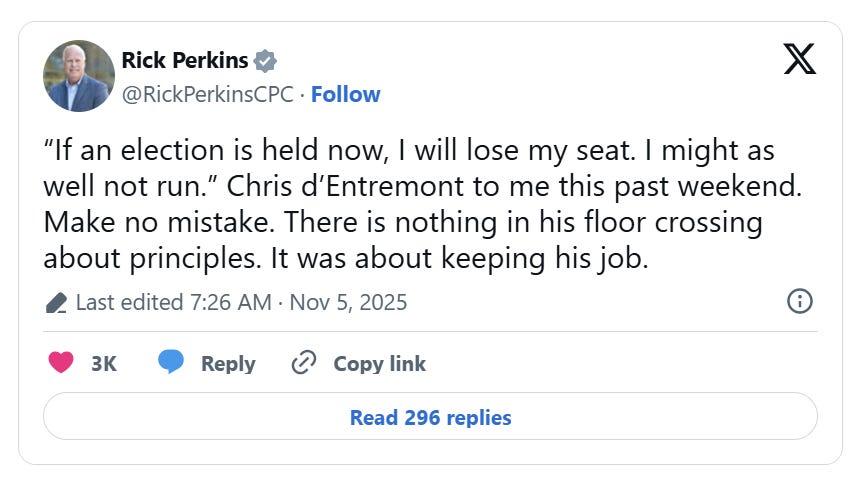Click the tweet's first line of text
Viewport: 860px width, 478px height.
408,152
